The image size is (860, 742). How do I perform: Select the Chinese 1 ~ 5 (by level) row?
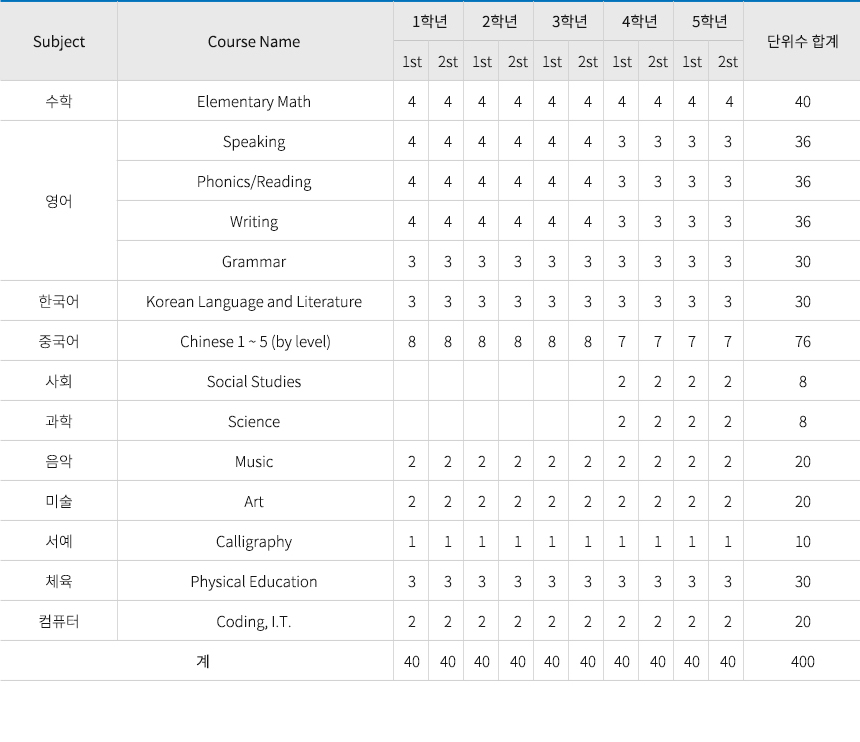click(430, 341)
